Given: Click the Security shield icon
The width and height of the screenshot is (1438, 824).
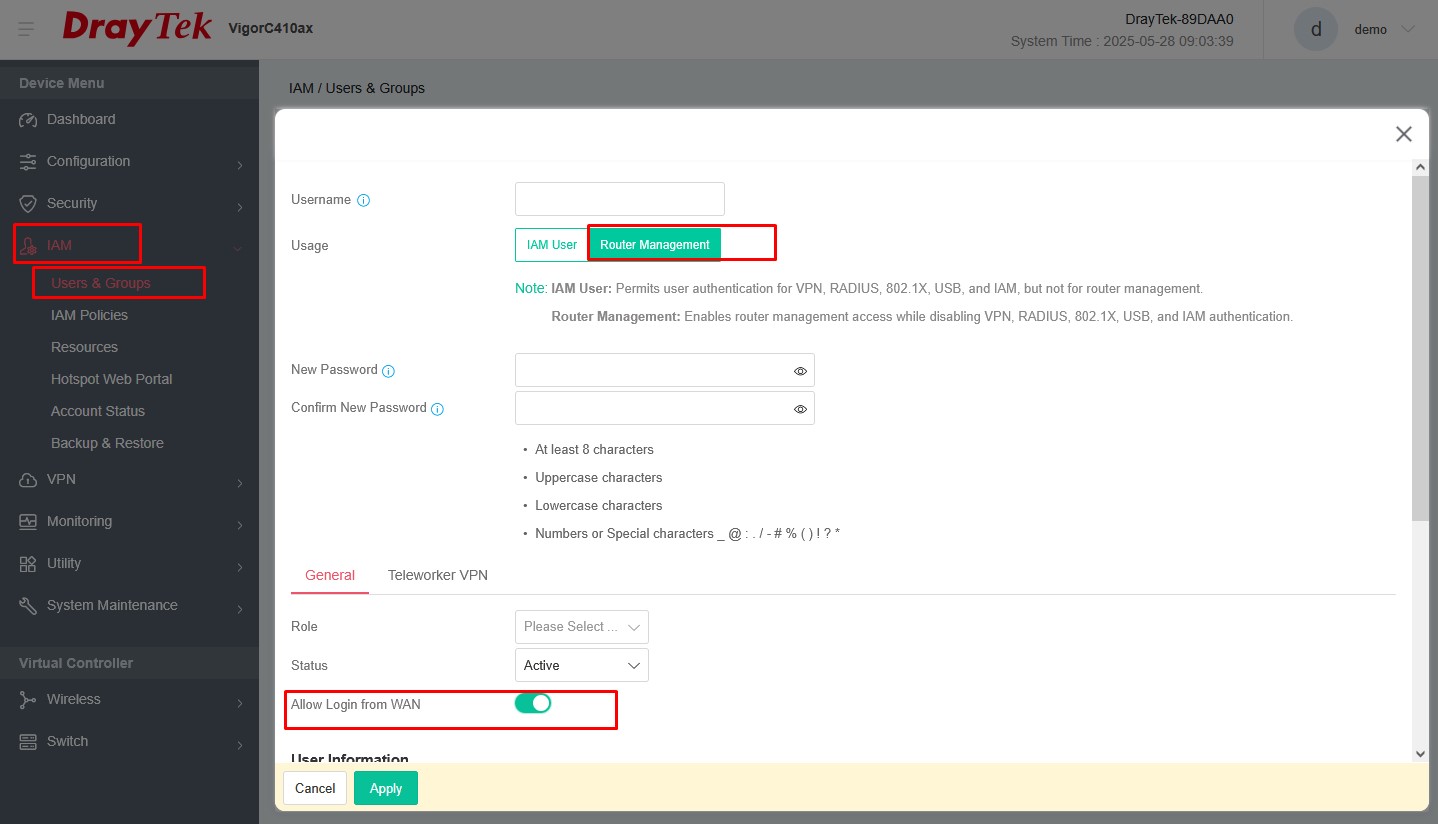Looking at the screenshot, I should [x=28, y=204].
